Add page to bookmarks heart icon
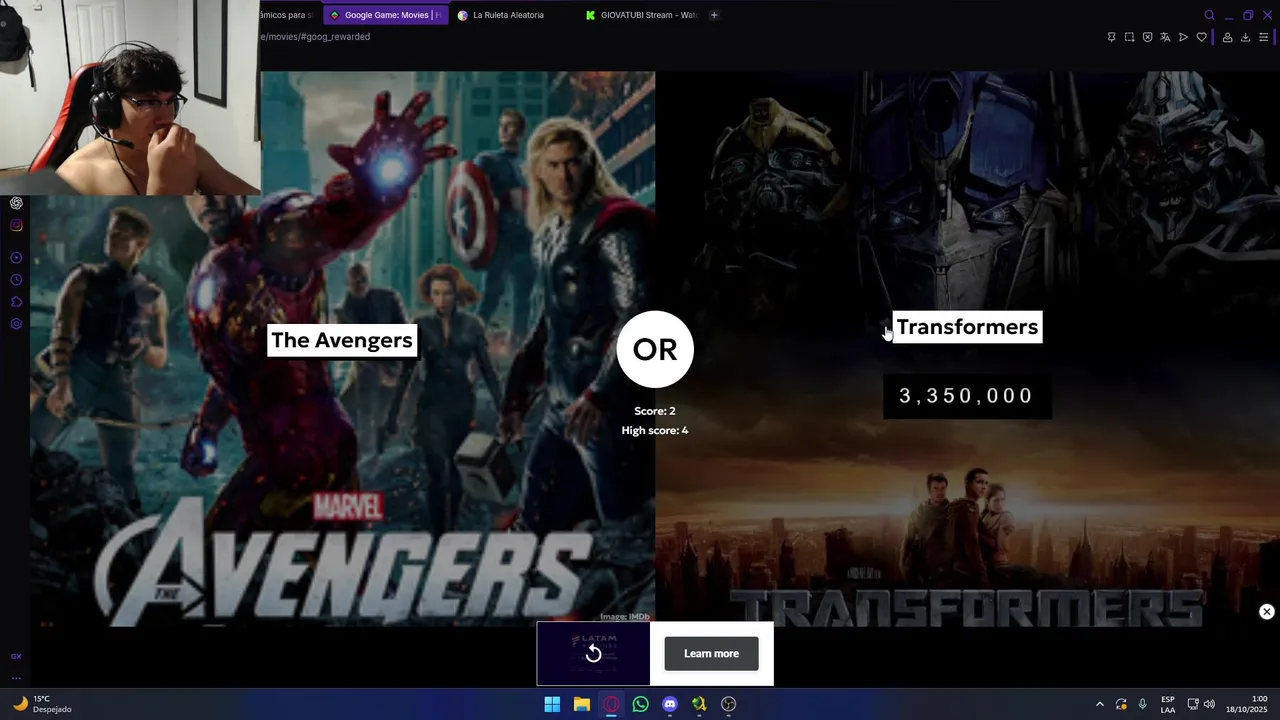 [1201, 37]
